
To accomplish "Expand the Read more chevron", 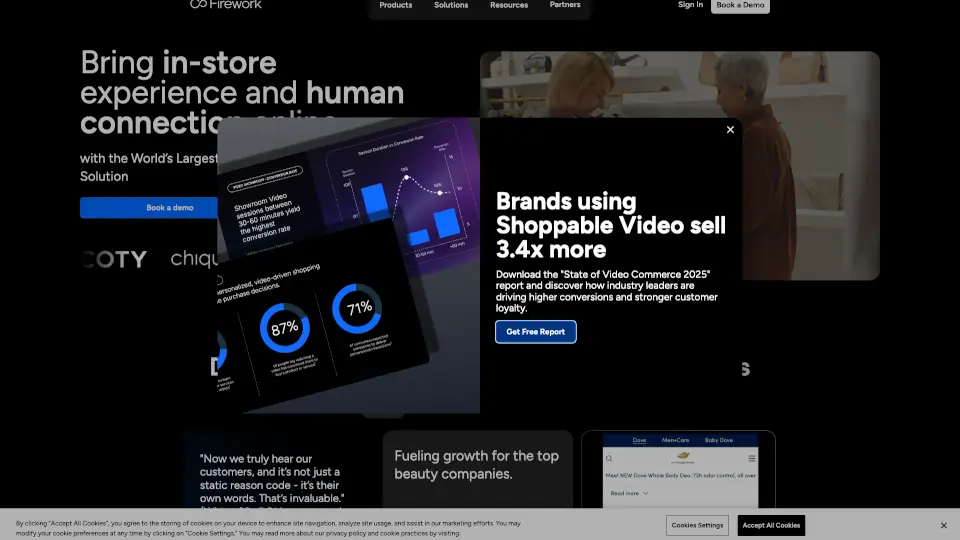I will (645, 493).
